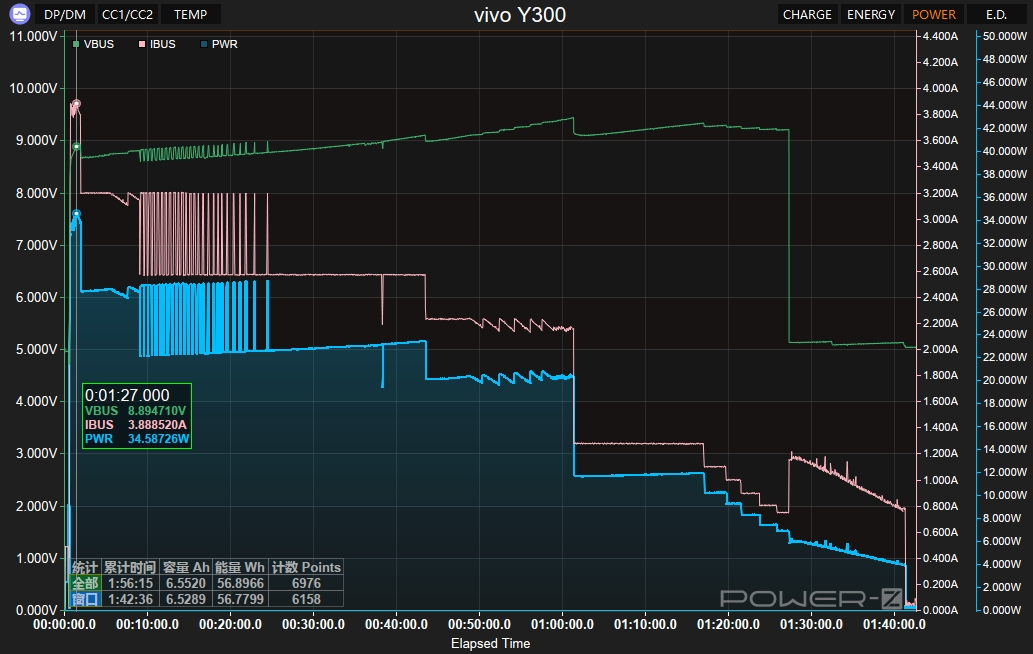Click the energy value 56.8966
Viewport: 1033px width, 654px height.
[240, 584]
